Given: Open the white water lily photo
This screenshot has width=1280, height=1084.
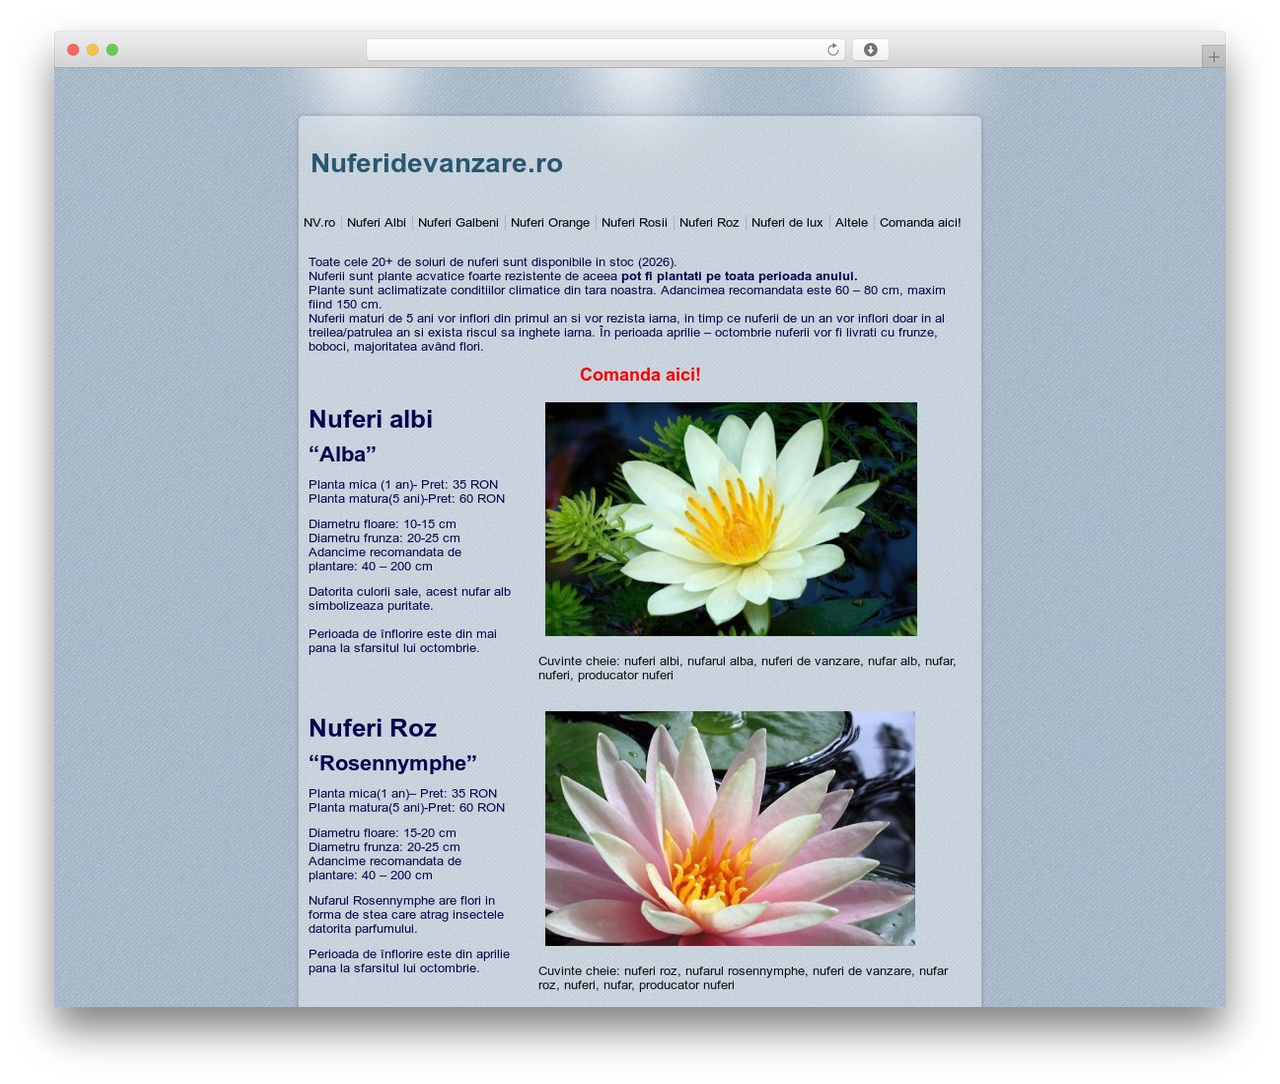Looking at the screenshot, I should coord(731,519).
